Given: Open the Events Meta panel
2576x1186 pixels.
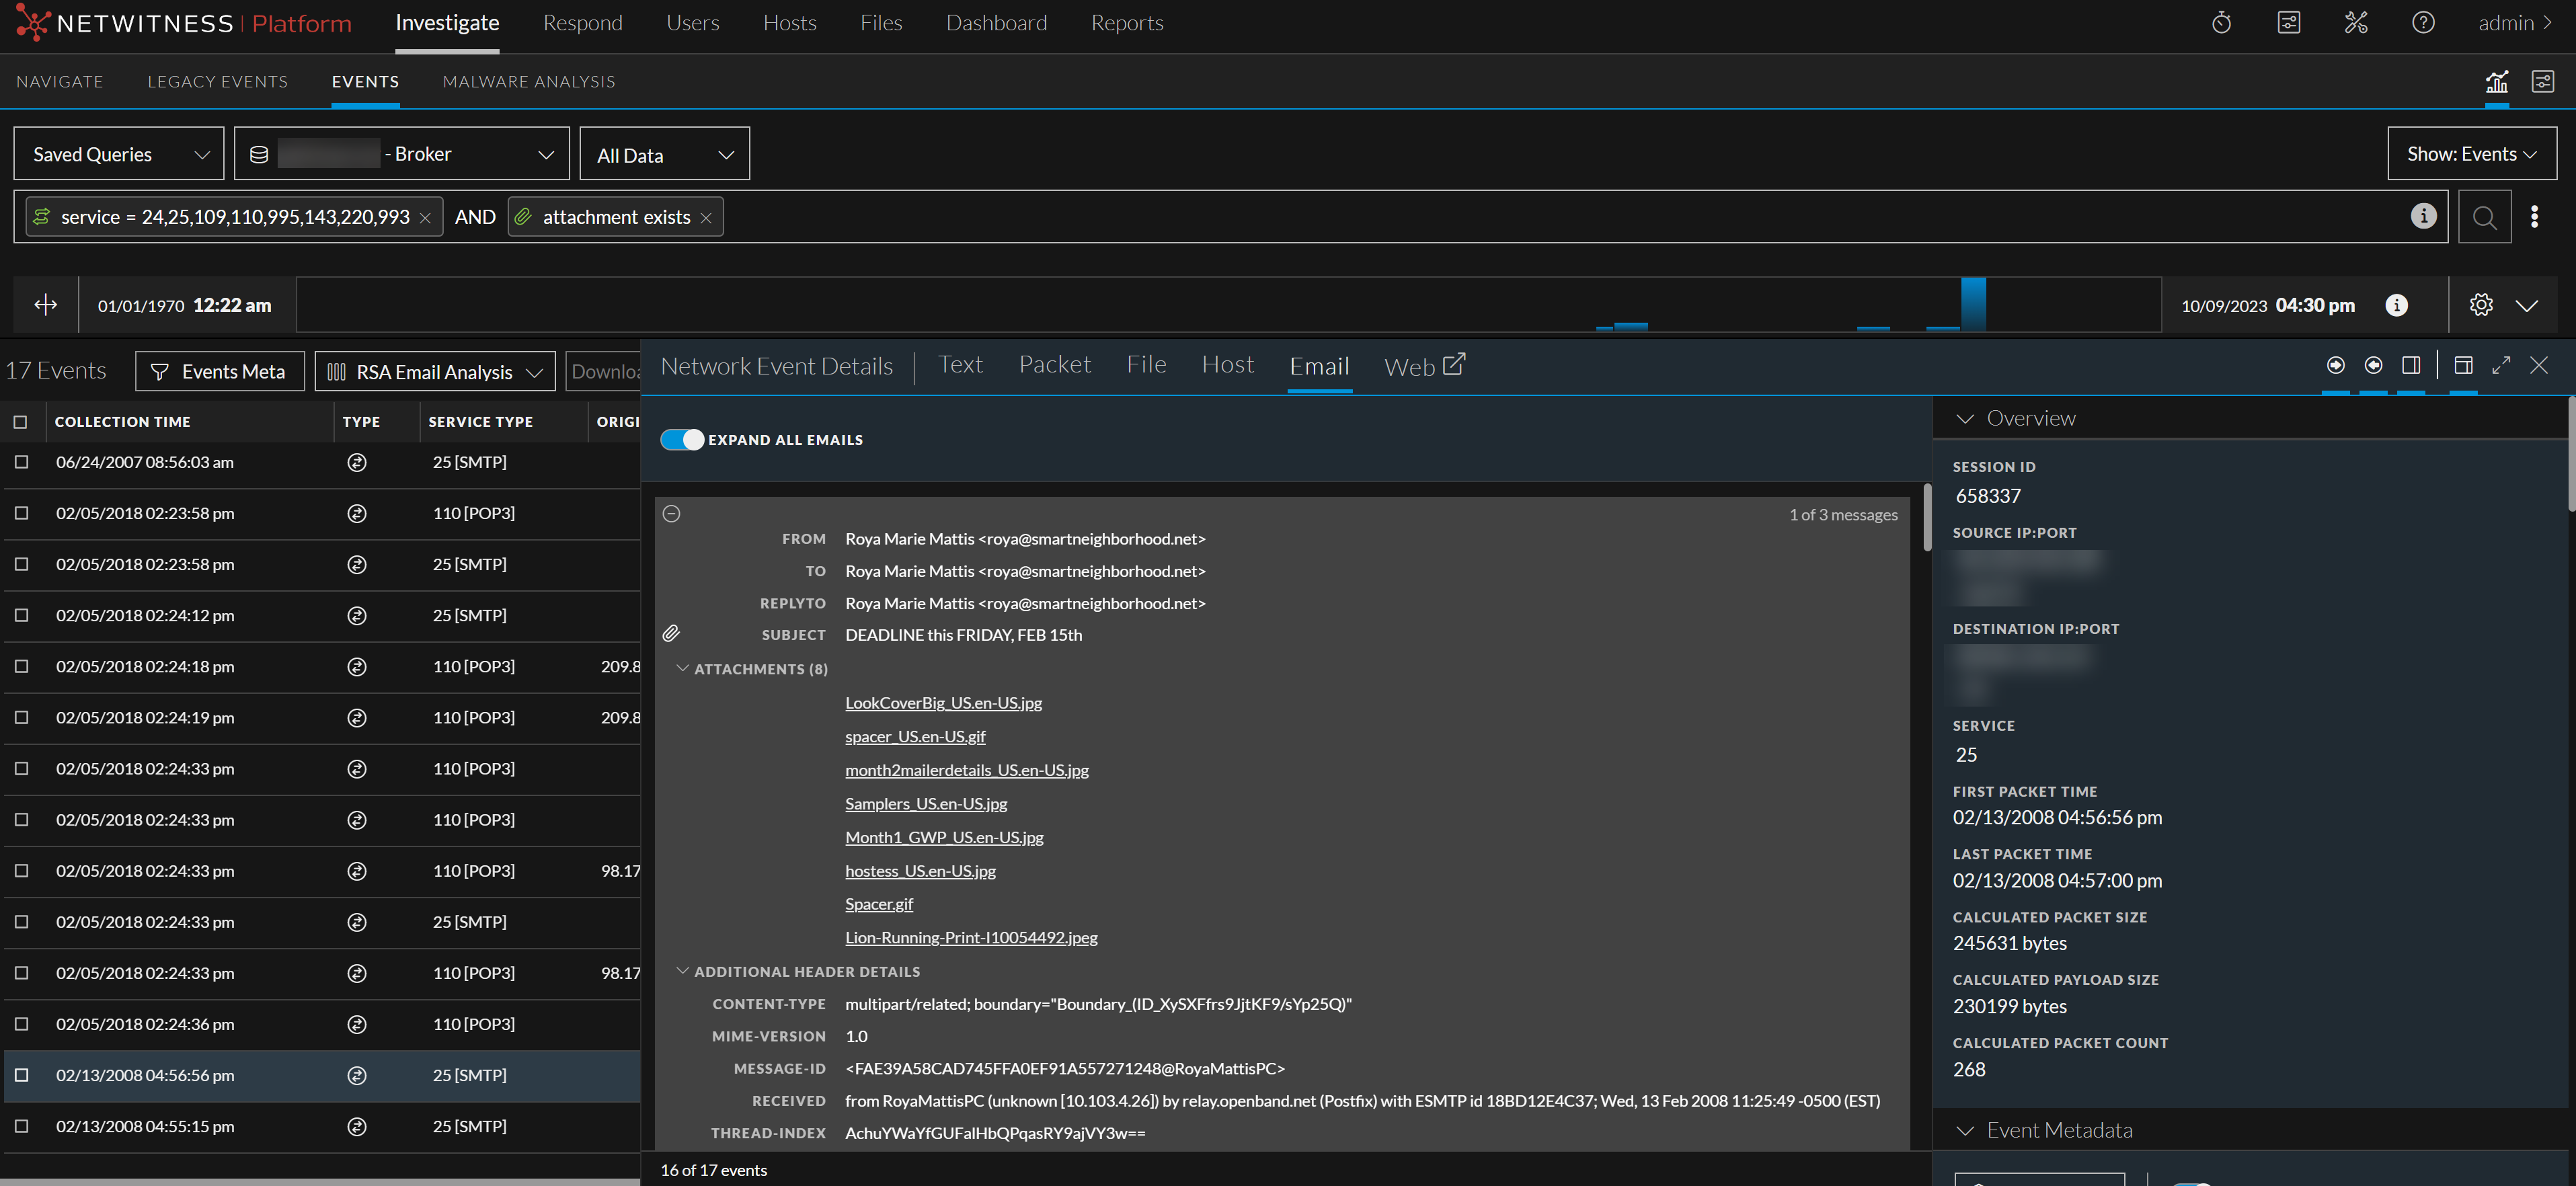Looking at the screenshot, I should [x=219, y=371].
